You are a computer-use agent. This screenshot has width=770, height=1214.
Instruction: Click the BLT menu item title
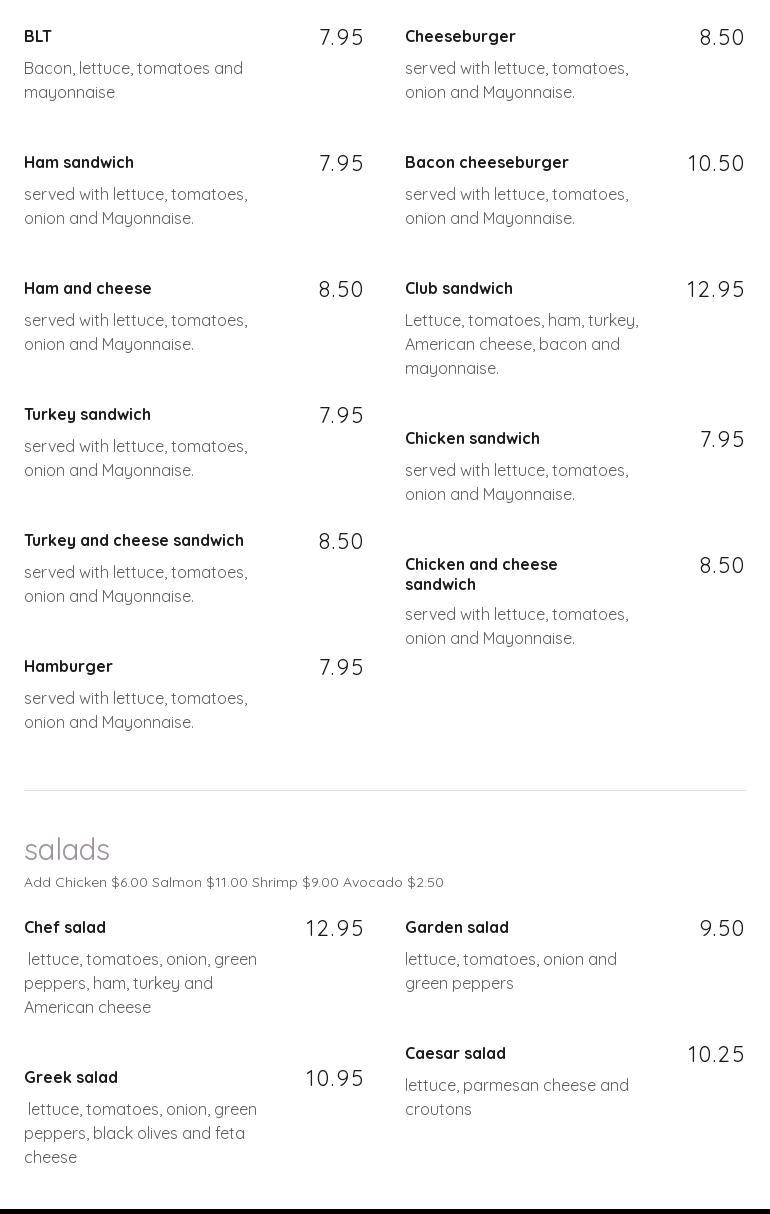[x=38, y=37]
